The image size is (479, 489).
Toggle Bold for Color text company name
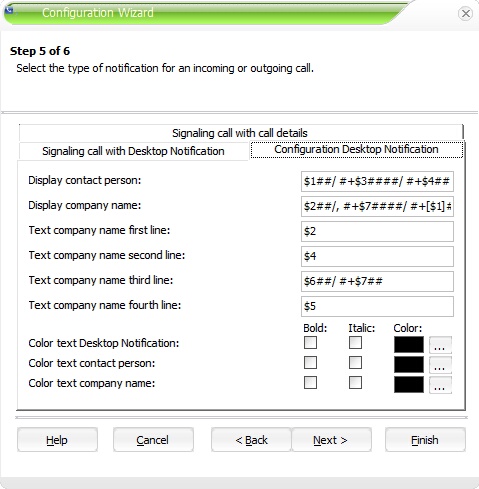click(x=310, y=383)
